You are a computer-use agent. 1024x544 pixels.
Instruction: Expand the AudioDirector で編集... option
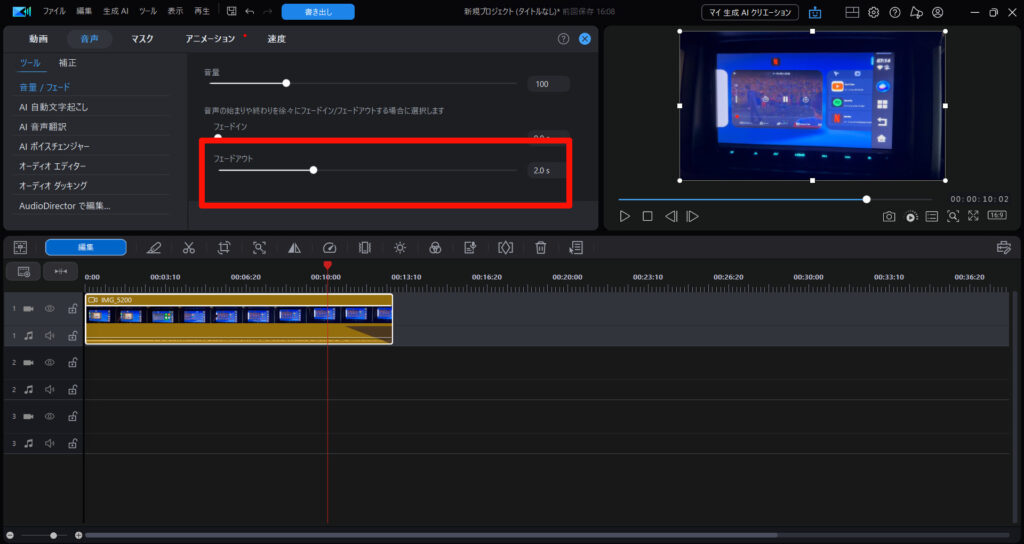click(65, 206)
